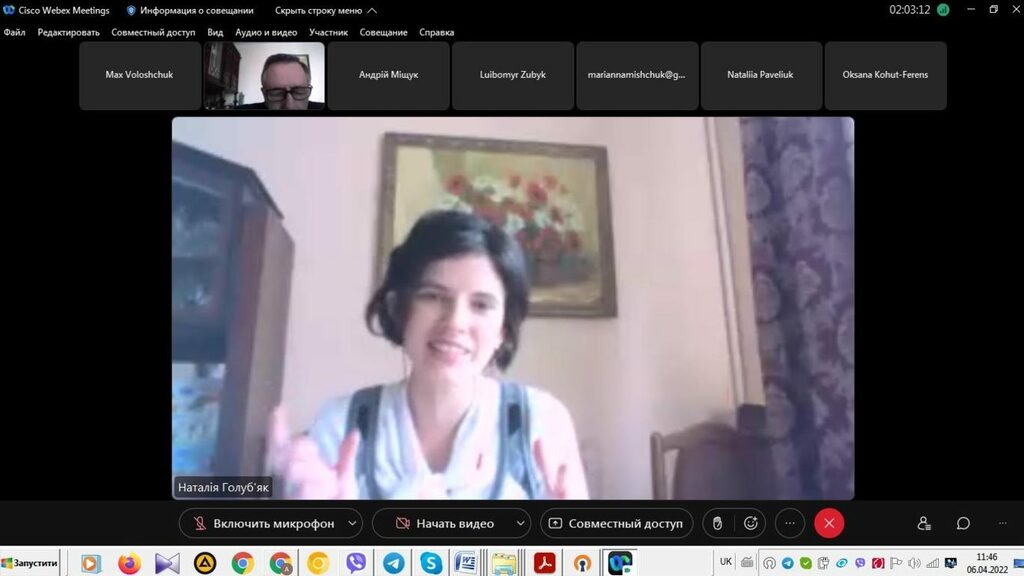Screen dimensions: 1024x576
Task: Leave meeting with red X button
Action: (x=829, y=523)
